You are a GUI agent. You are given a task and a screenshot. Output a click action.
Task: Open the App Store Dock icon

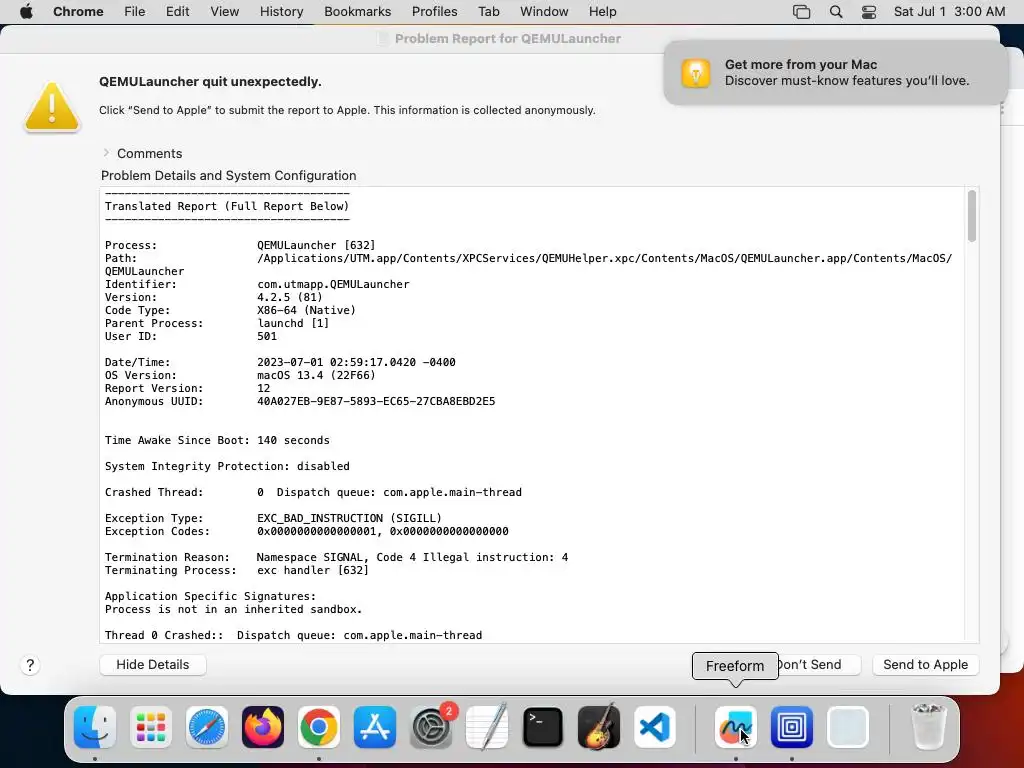pos(375,727)
